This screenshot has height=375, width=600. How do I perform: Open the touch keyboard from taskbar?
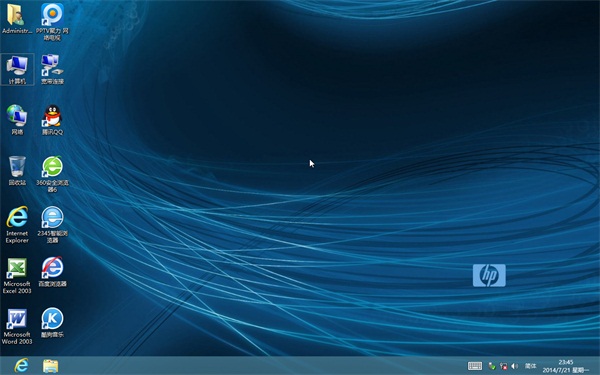[x=475, y=366]
